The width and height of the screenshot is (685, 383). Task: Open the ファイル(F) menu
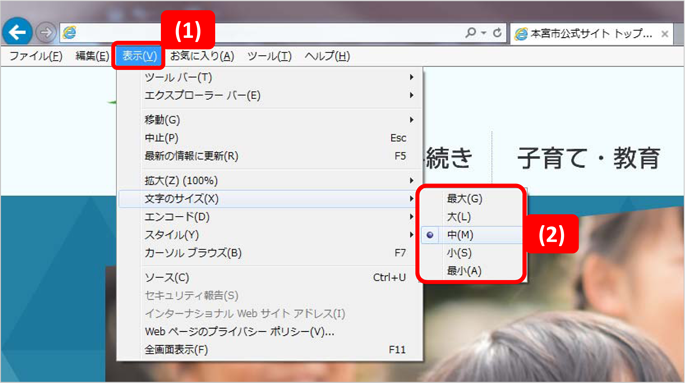(x=36, y=56)
